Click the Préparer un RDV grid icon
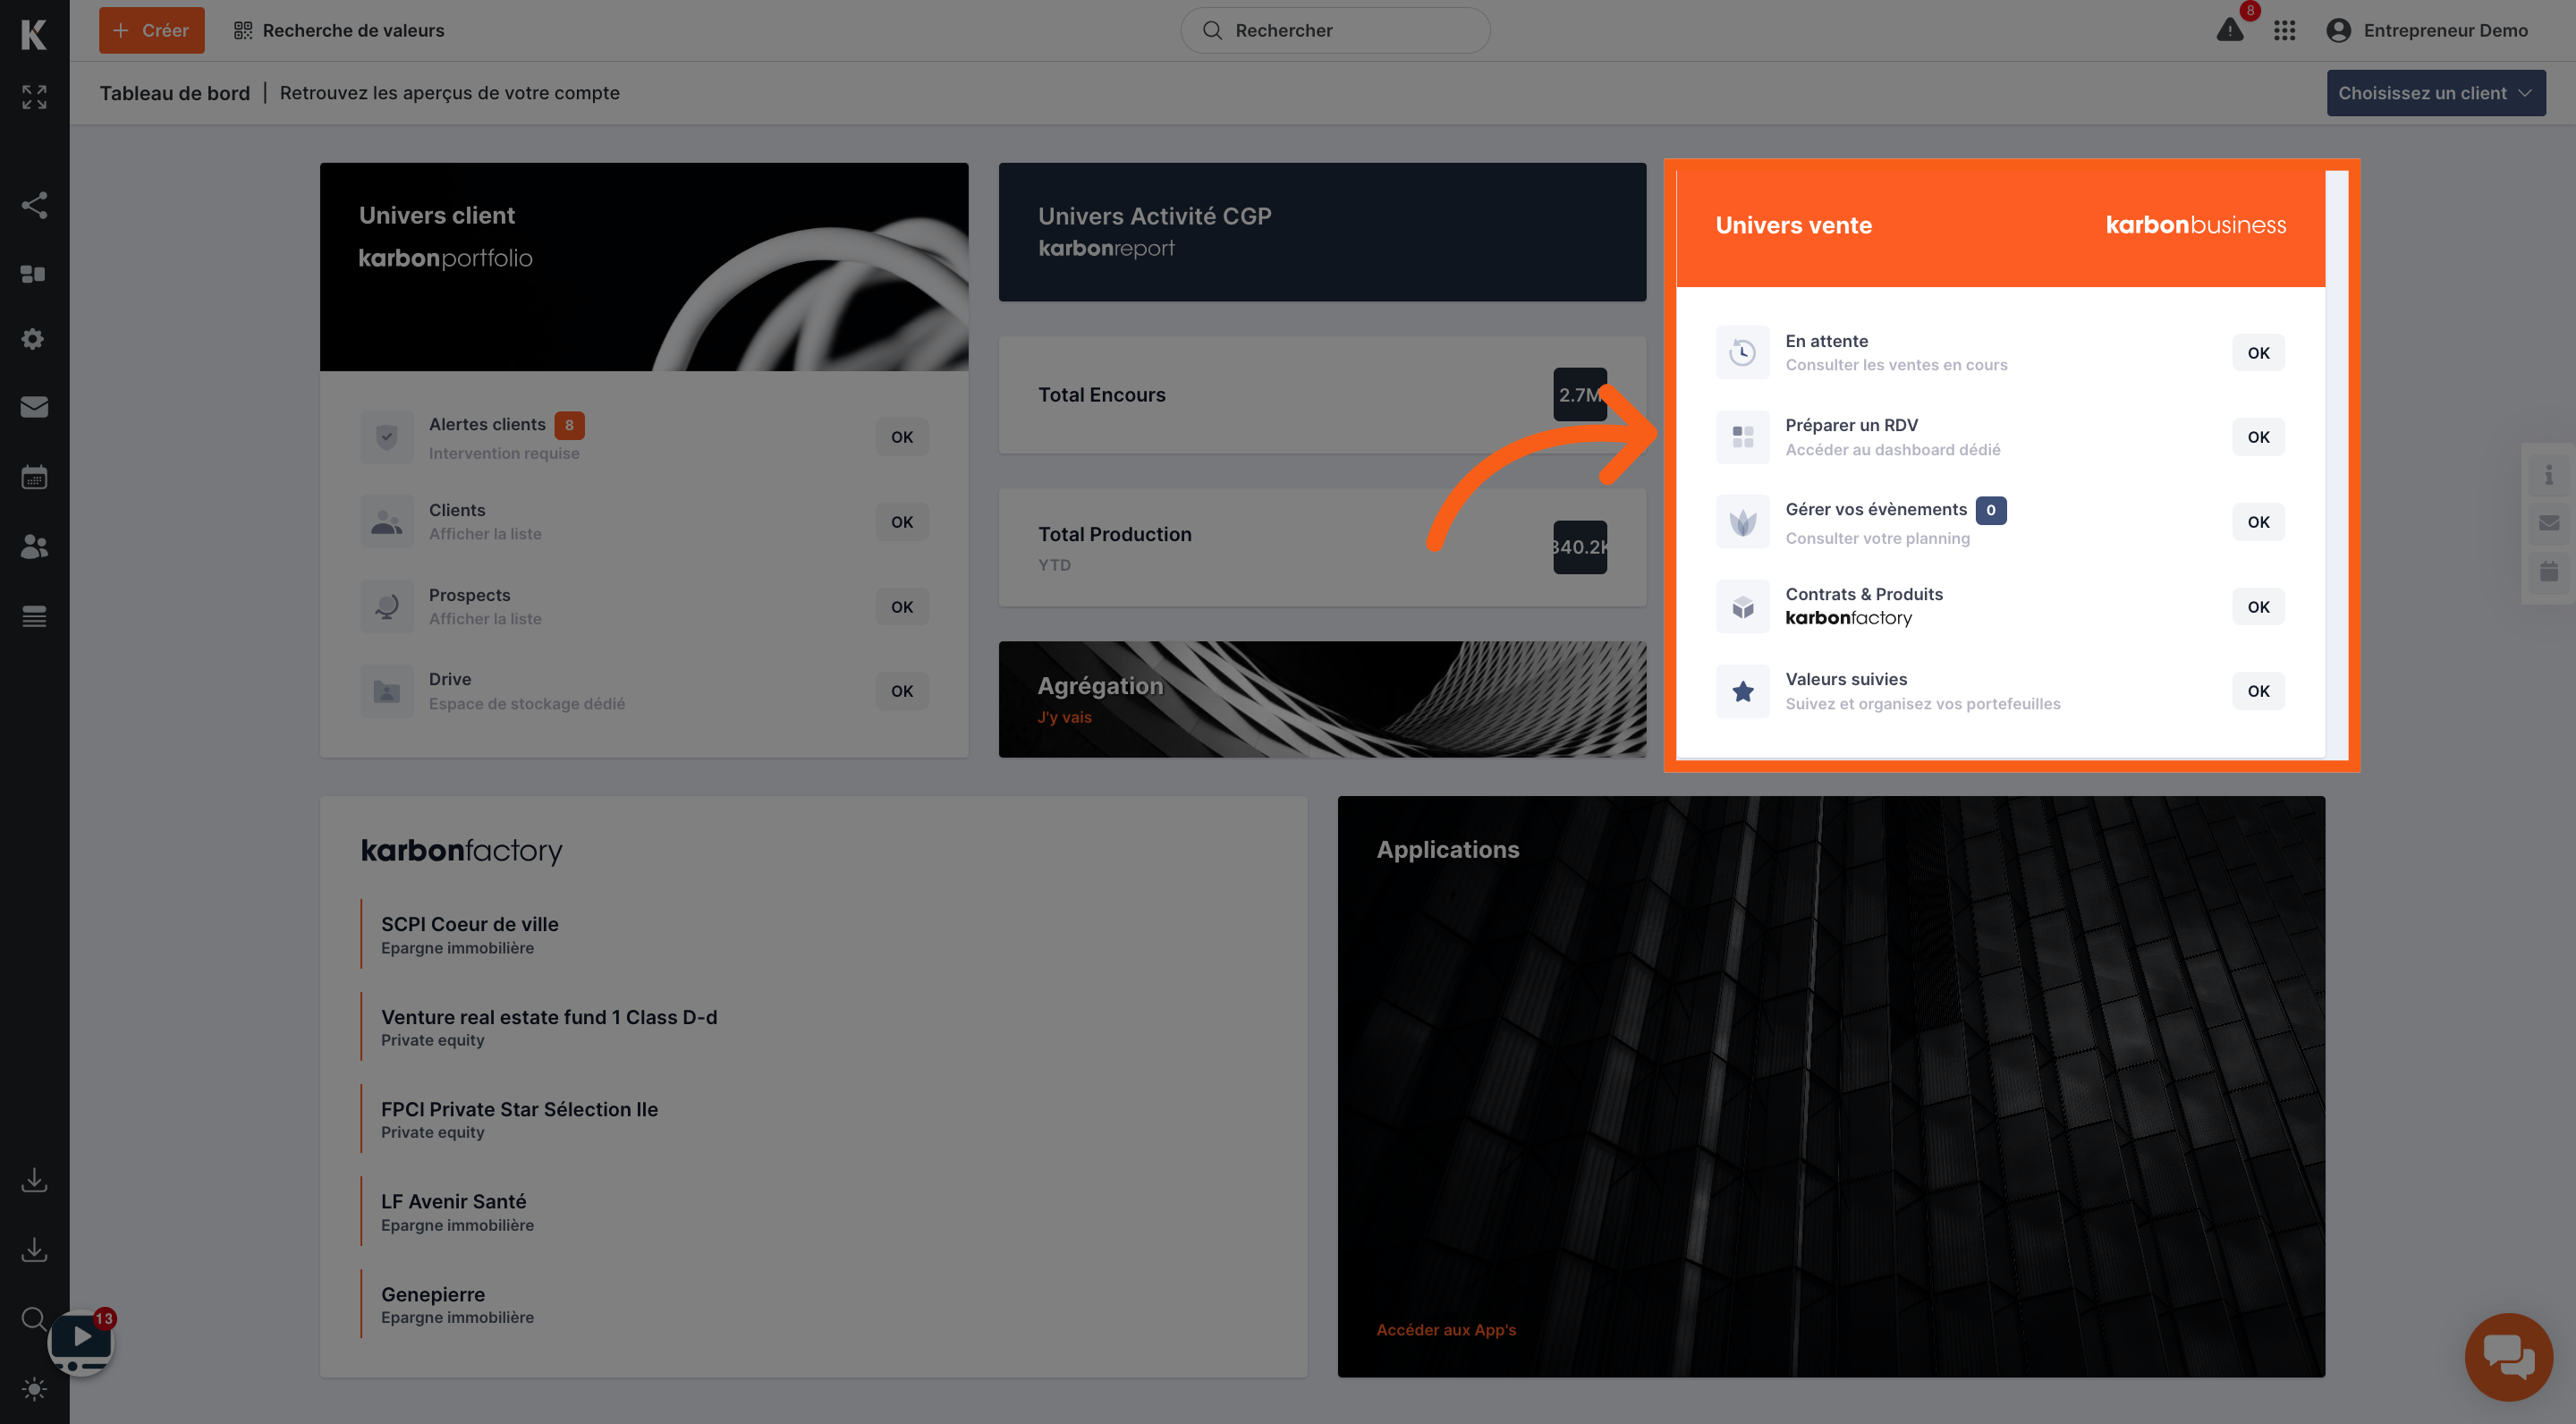This screenshot has width=2576, height=1424. click(x=1743, y=437)
